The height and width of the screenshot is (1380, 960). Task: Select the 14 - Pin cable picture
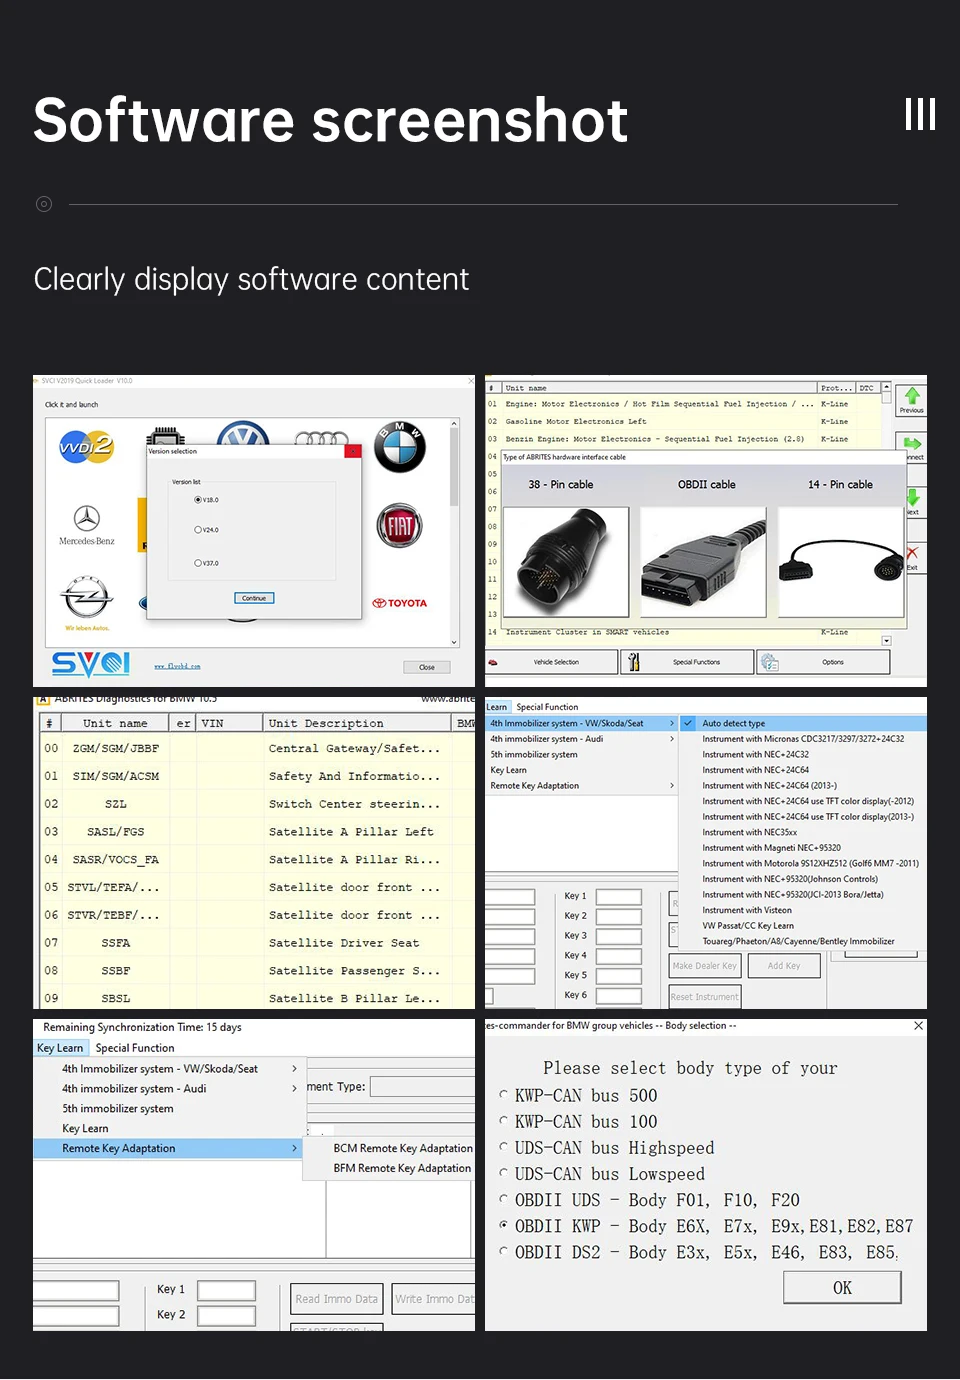[x=841, y=561]
